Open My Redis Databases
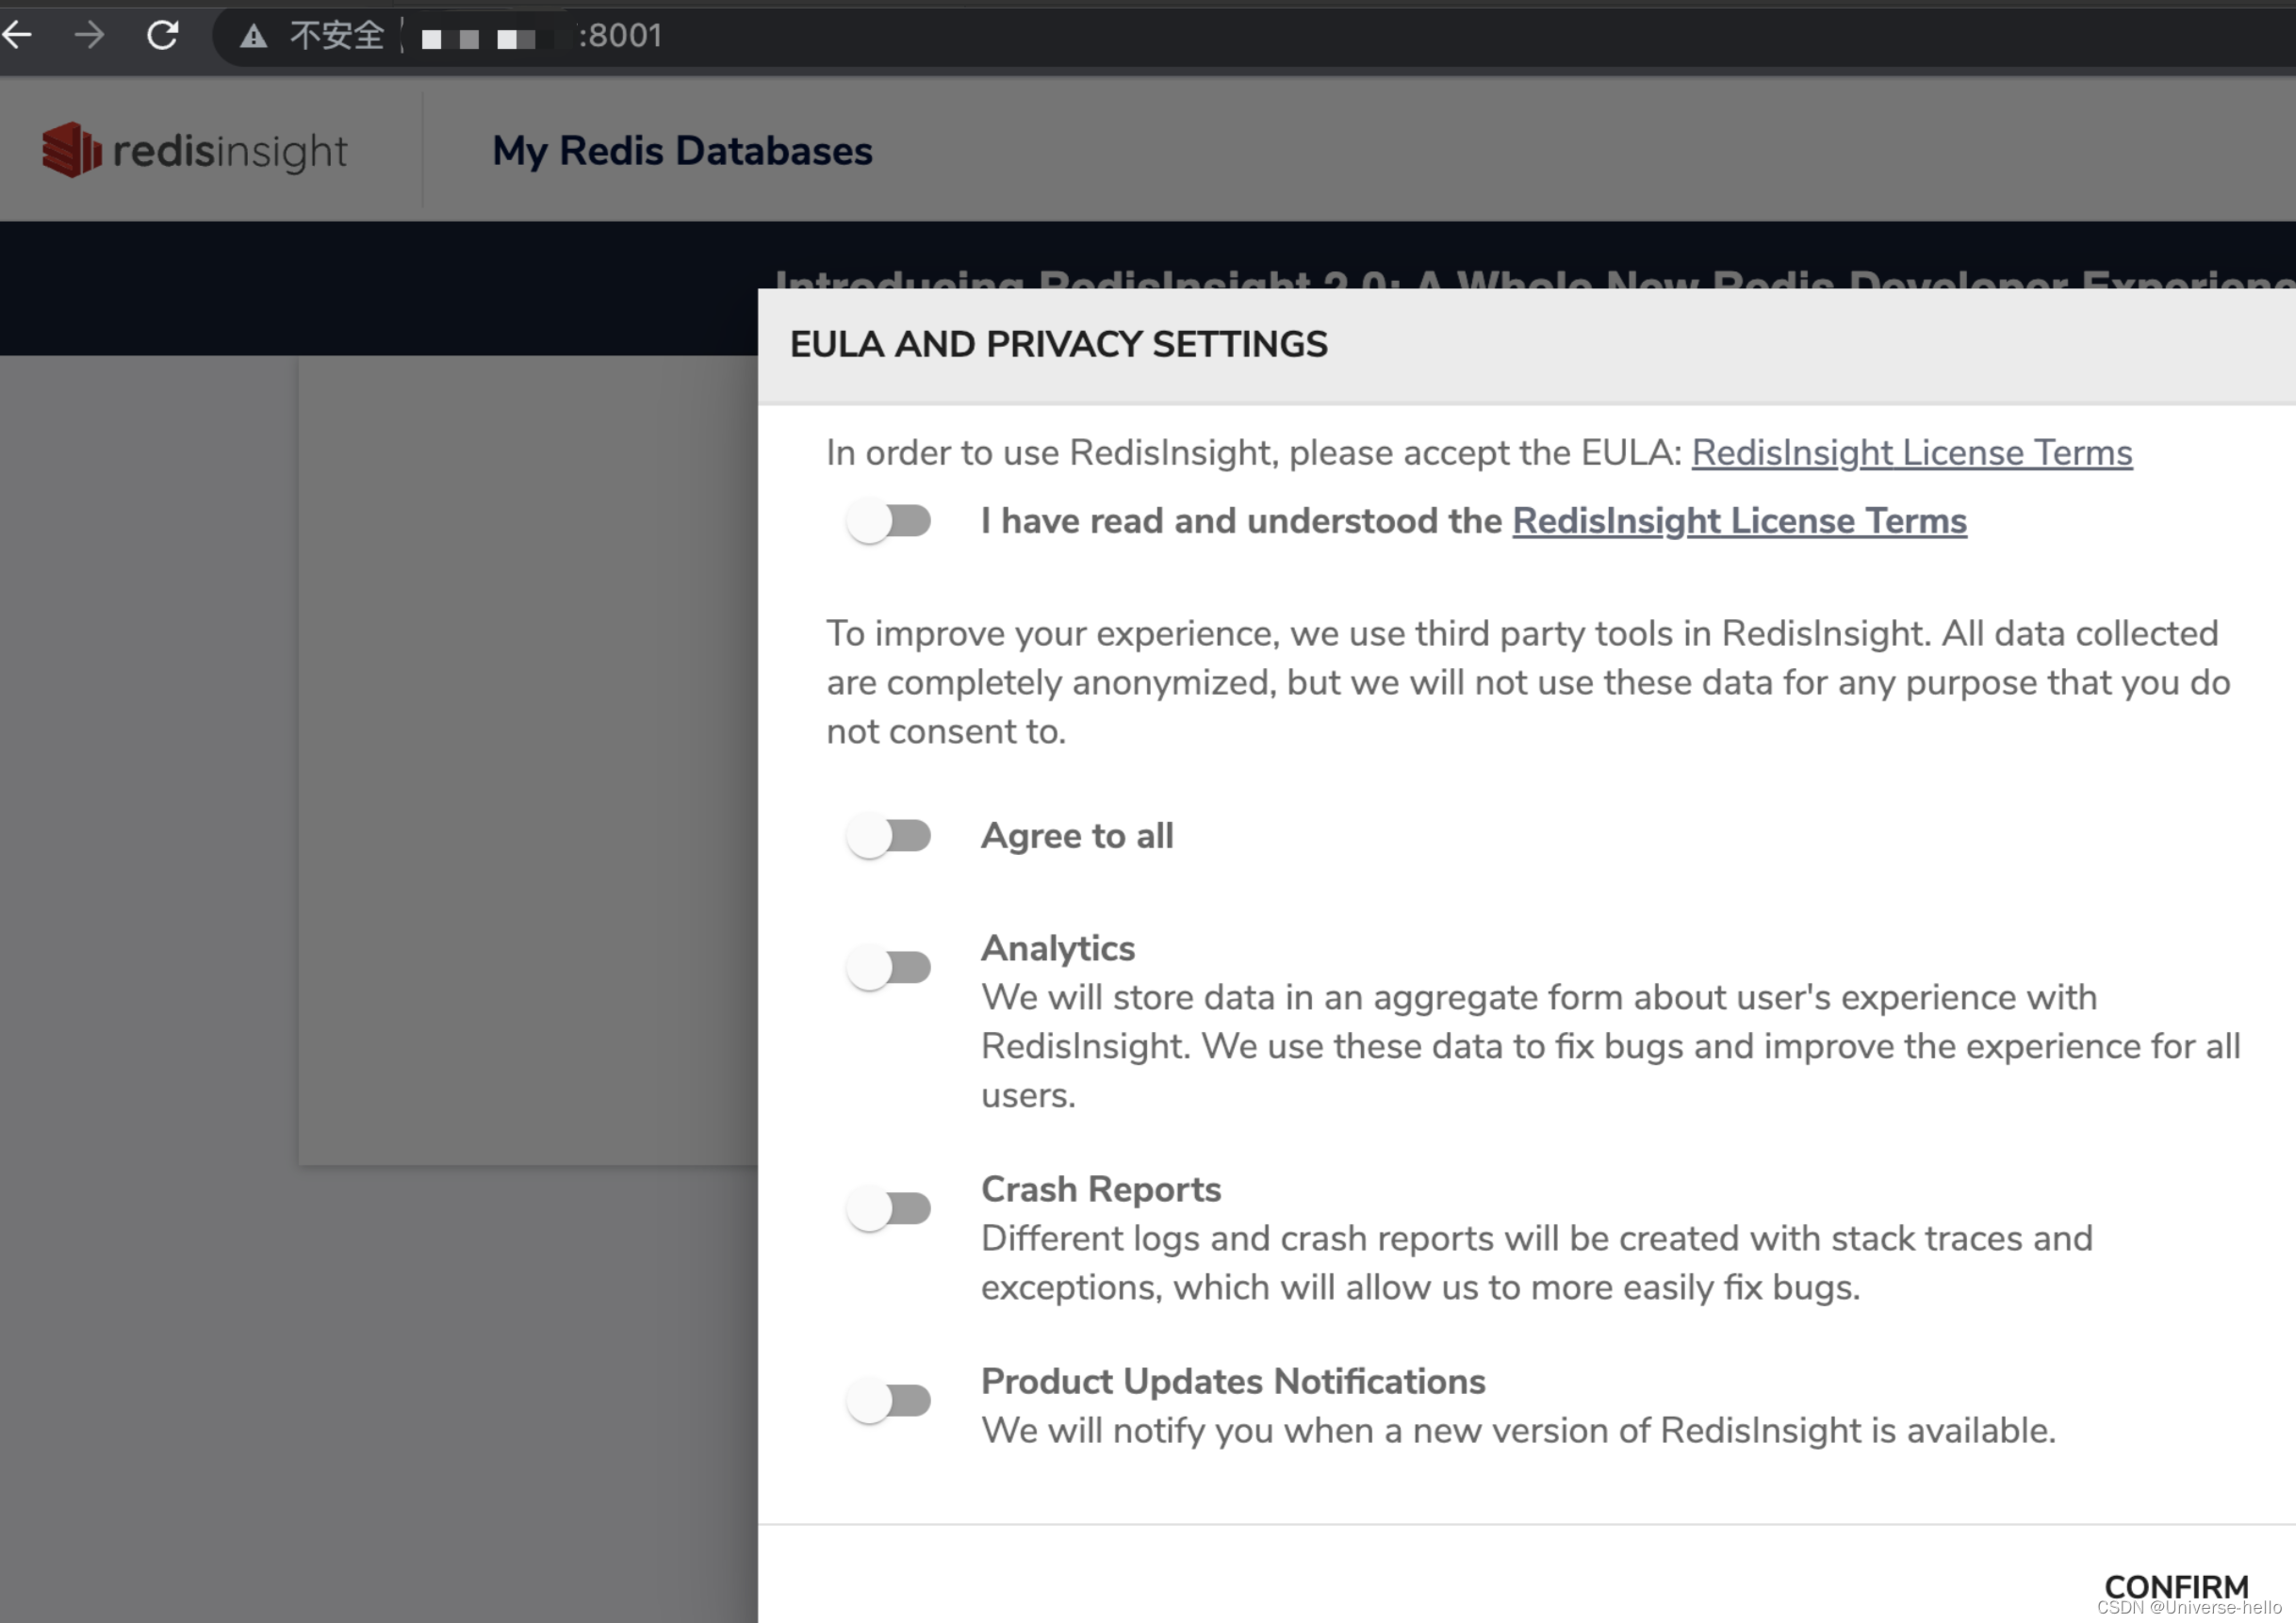Image resolution: width=2296 pixels, height=1623 pixels. 681,150
